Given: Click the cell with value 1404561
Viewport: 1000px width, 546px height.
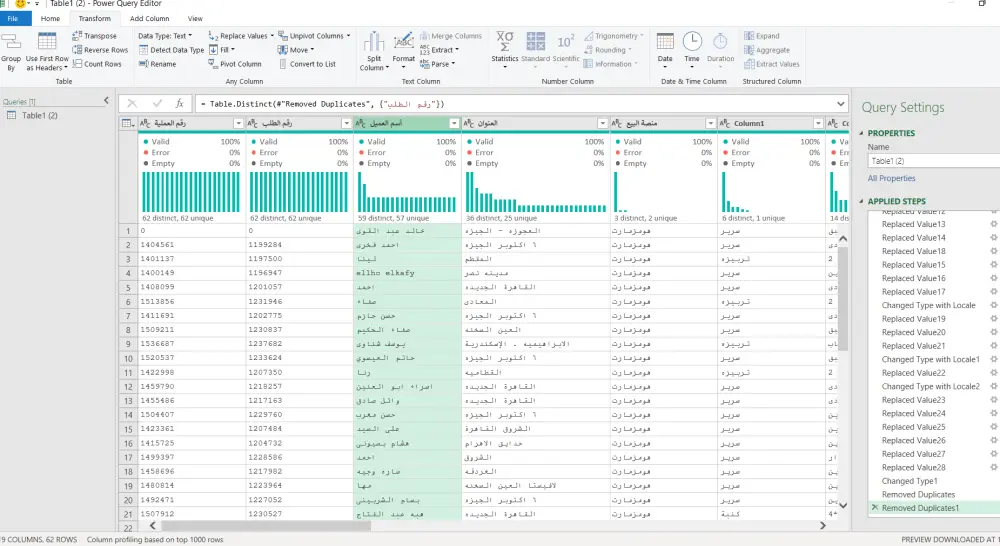Looking at the screenshot, I should coord(191,244).
